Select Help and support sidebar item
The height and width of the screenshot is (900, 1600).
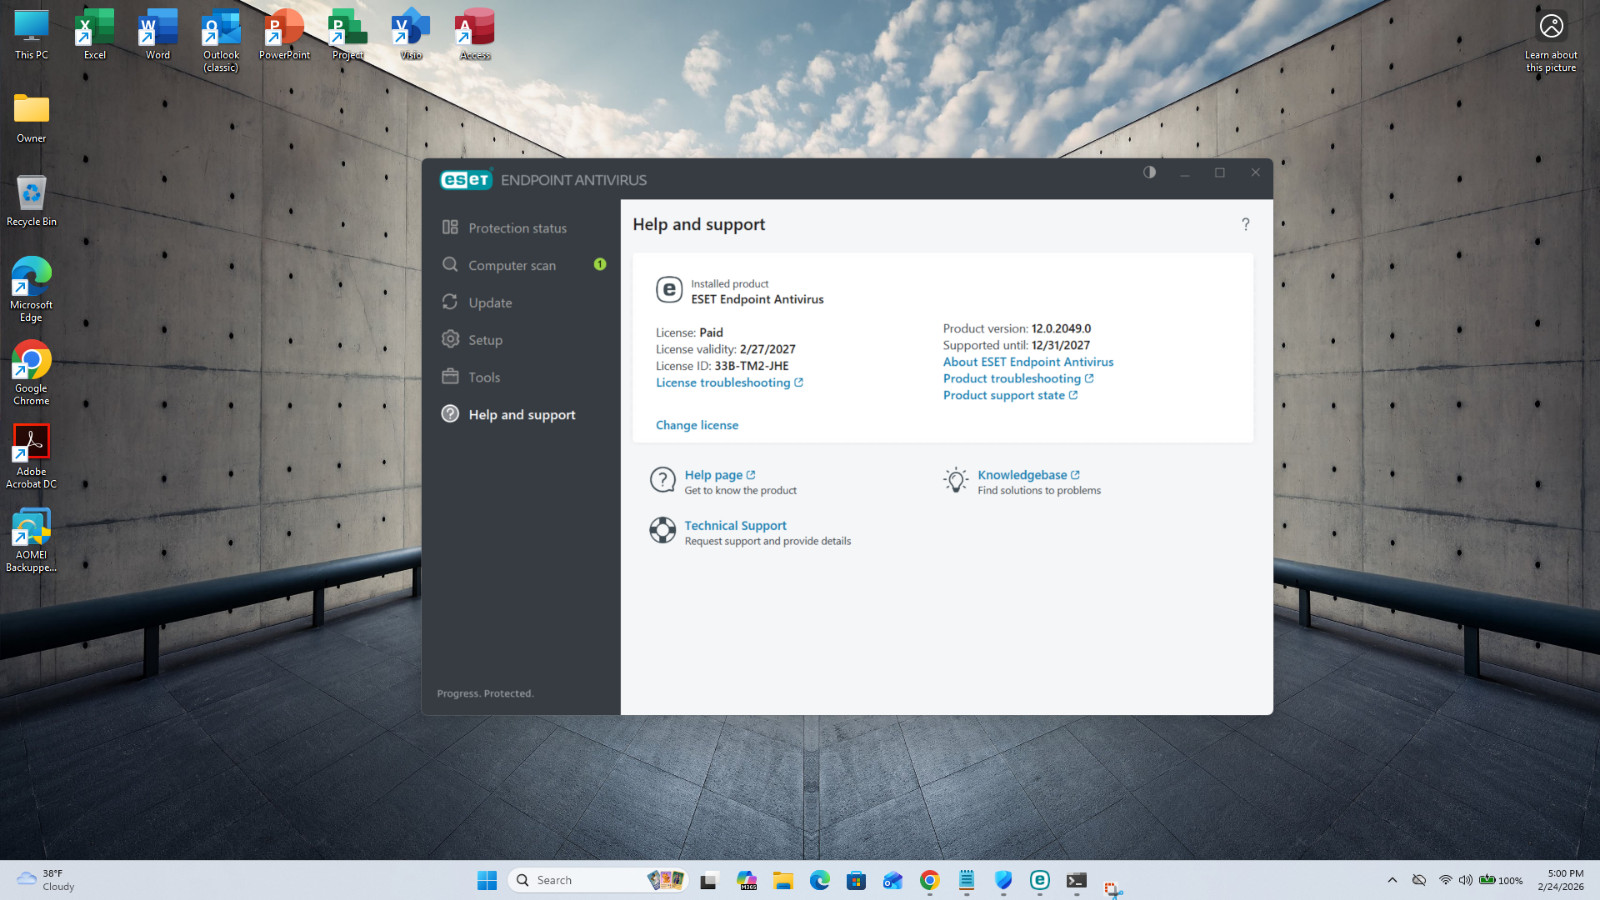521,415
